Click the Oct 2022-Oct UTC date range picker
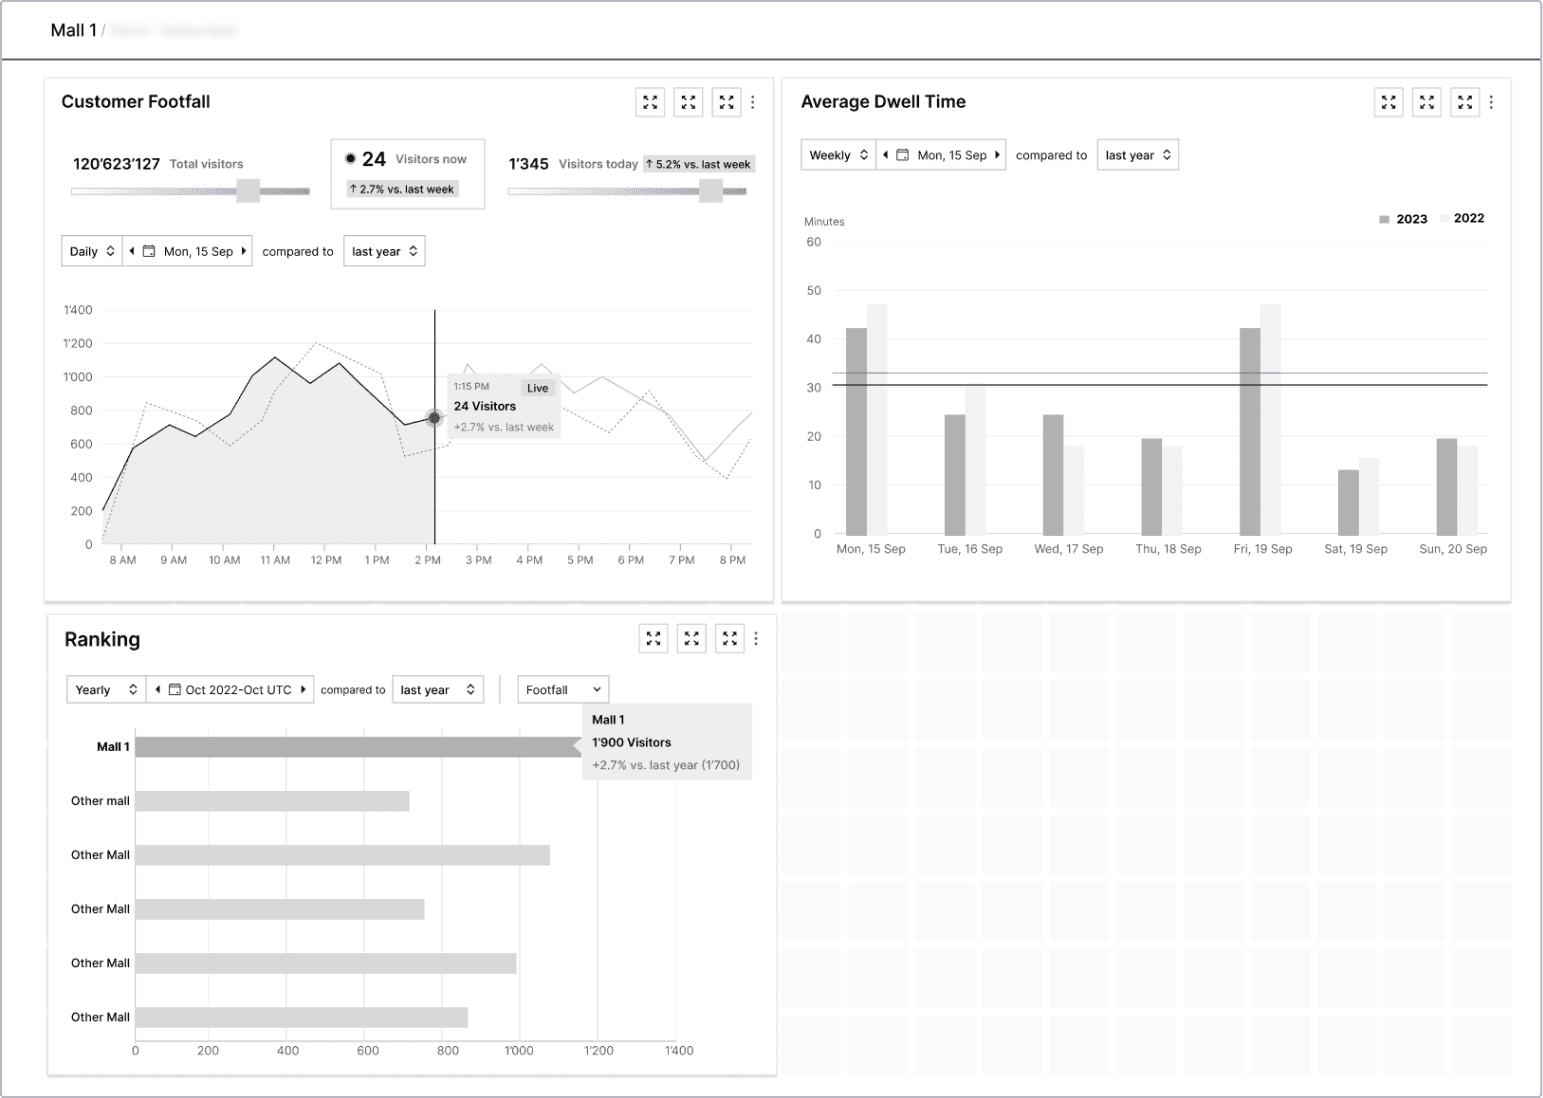 pos(230,690)
